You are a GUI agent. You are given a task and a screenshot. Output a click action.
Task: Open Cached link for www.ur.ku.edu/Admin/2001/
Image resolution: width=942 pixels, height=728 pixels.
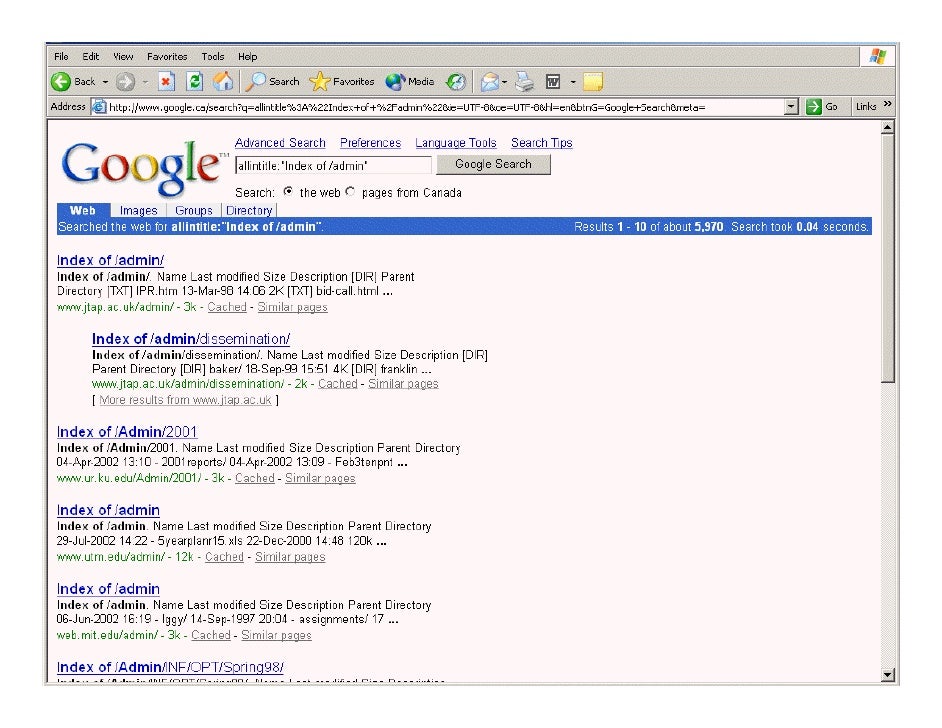255,478
